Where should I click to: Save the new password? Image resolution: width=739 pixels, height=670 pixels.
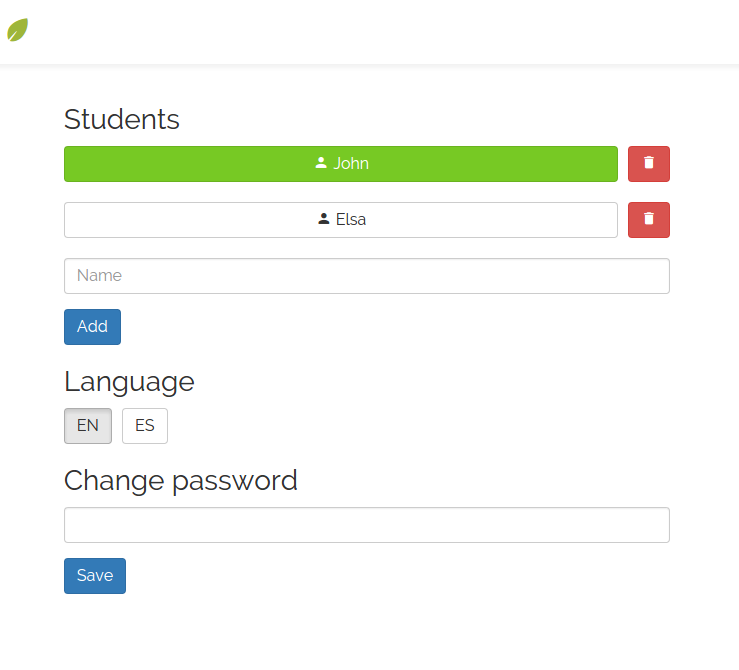pos(95,576)
